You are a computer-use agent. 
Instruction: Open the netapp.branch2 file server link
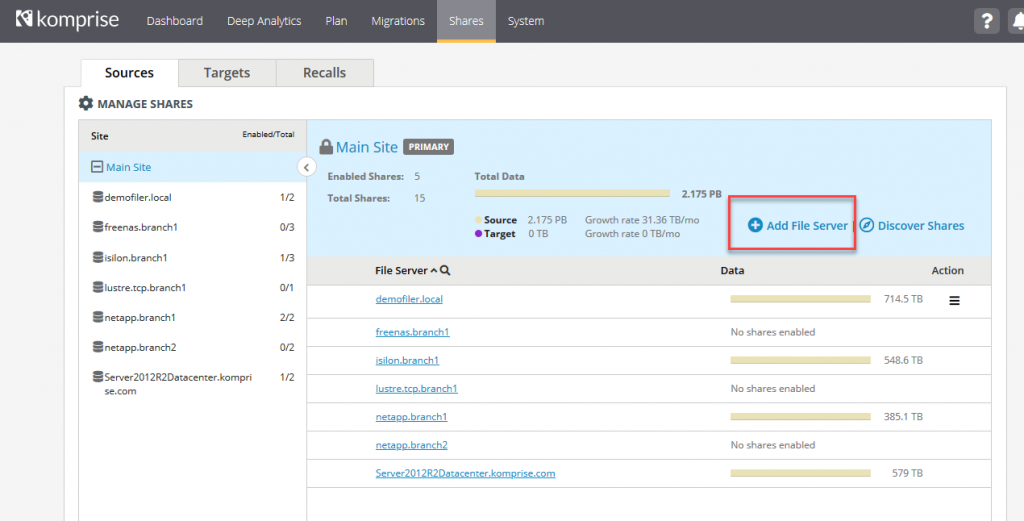(411, 445)
